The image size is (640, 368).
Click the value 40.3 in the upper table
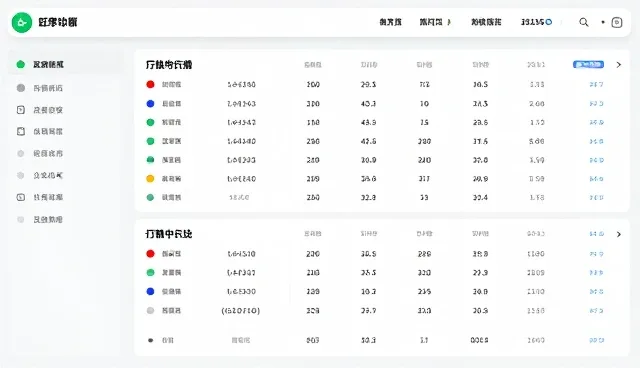(368, 104)
